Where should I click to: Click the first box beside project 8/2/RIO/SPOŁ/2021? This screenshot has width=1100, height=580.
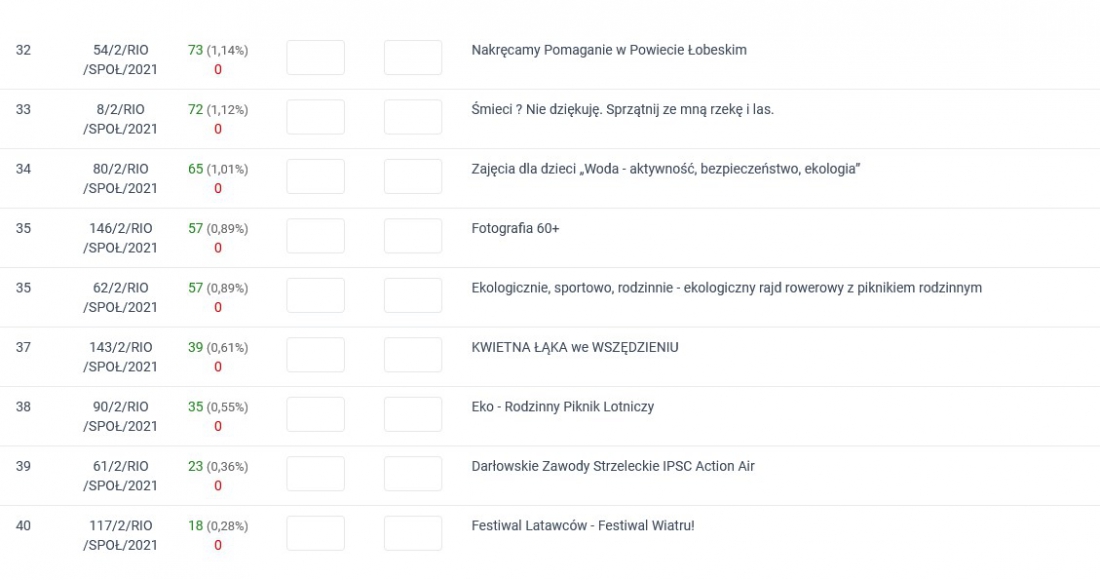[x=315, y=117]
